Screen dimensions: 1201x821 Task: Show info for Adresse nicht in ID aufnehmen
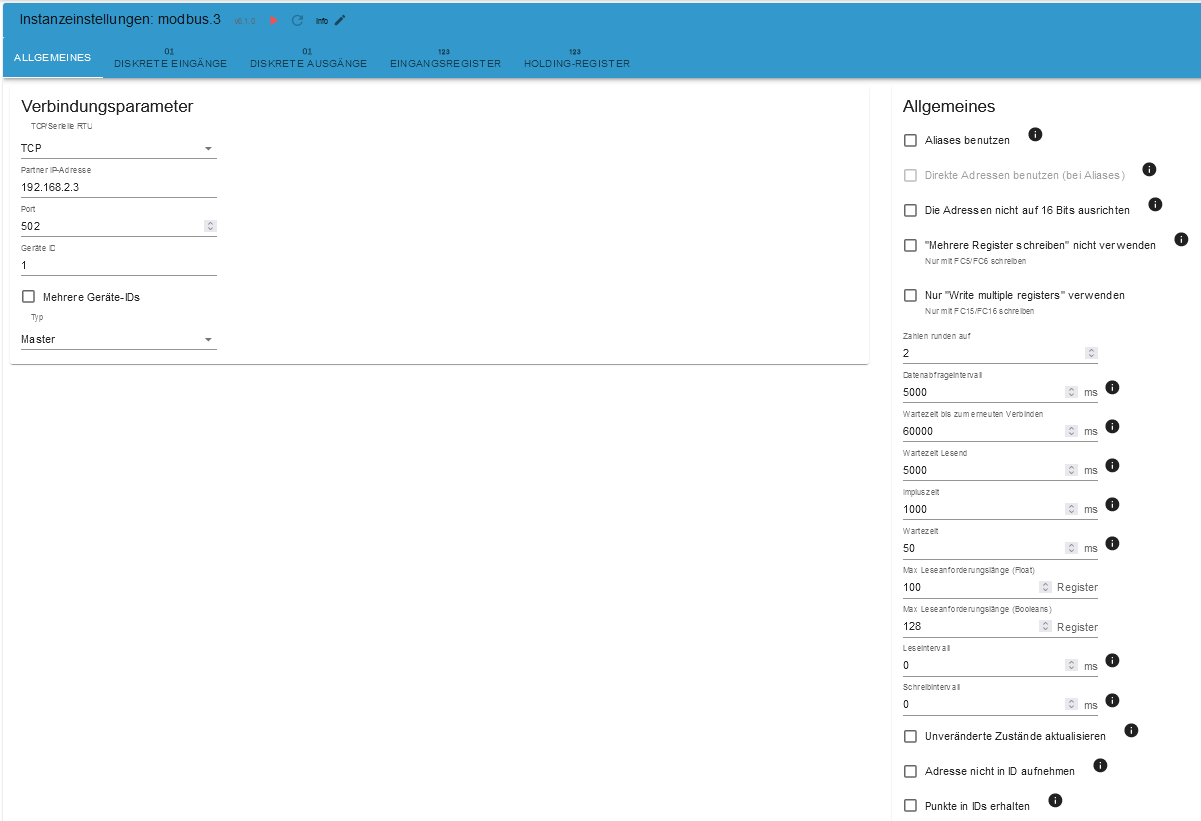(x=1100, y=765)
